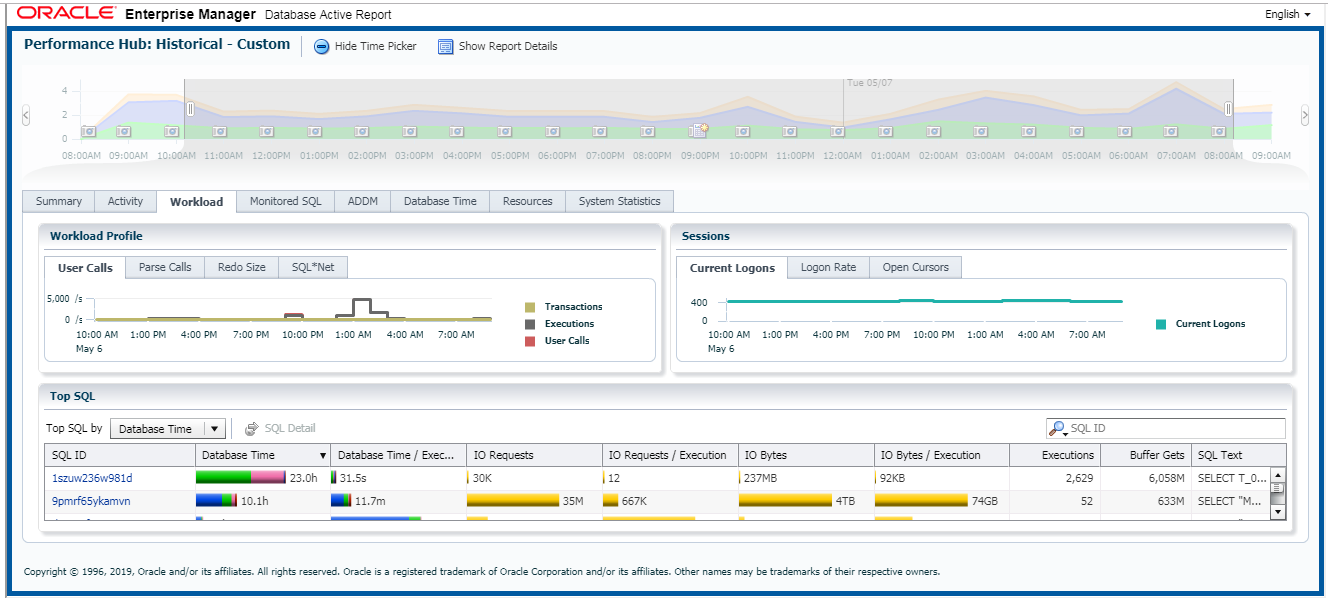
Task: Switch to the Monitored SQL tab
Action: point(284,201)
